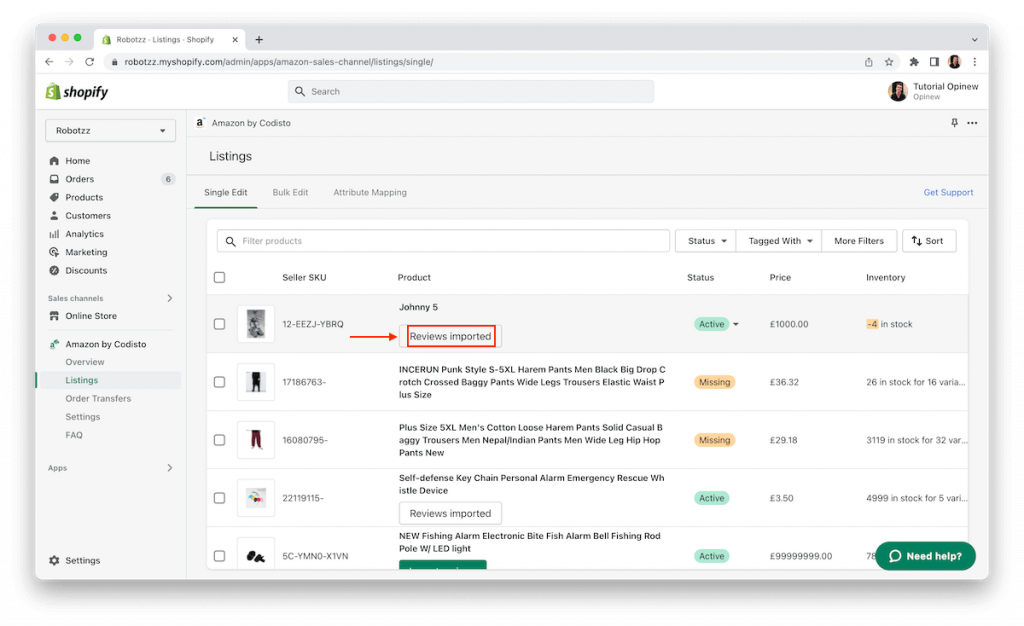Screen dimensions: 1024x626
Task: Click the Analytics bar chart icon
Action: click(x=54, y=234)
